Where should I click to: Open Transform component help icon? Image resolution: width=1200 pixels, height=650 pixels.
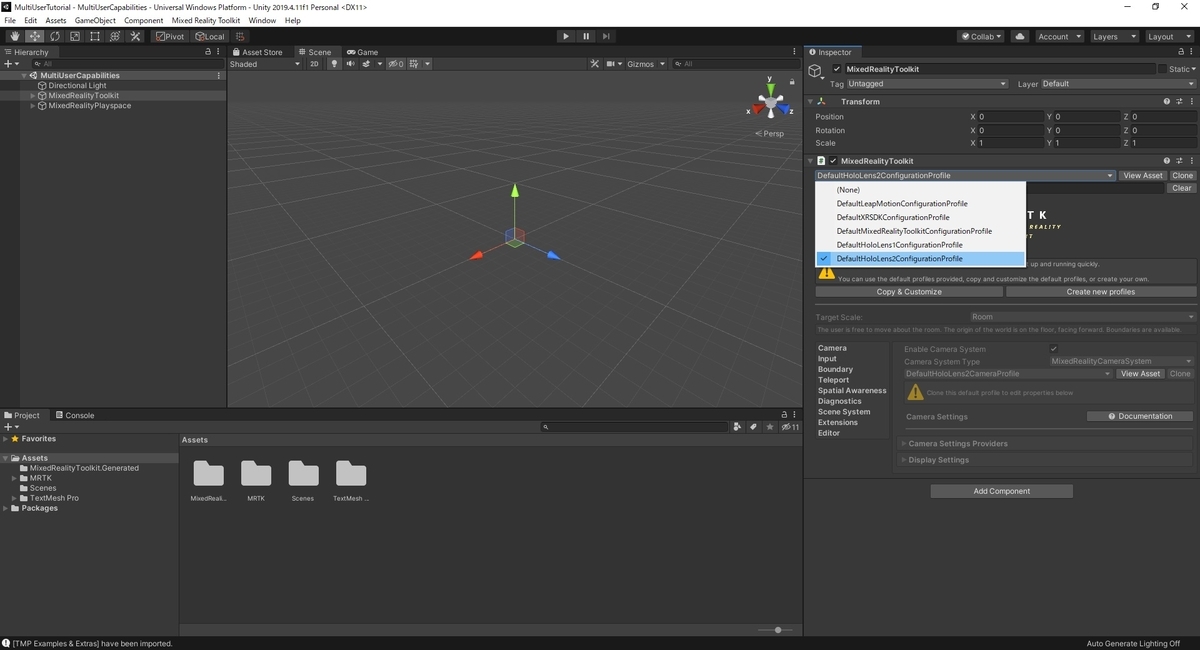point(1167,101)
